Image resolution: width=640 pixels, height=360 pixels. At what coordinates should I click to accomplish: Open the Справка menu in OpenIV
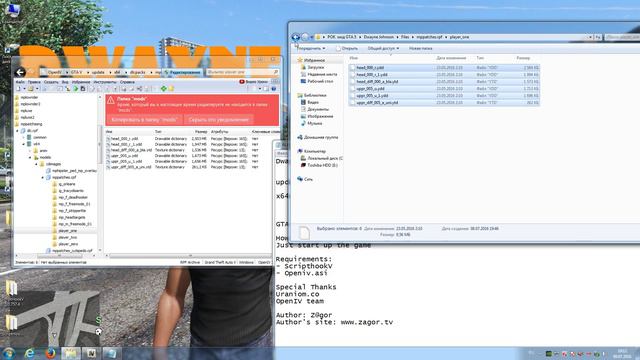click(127, 82)
